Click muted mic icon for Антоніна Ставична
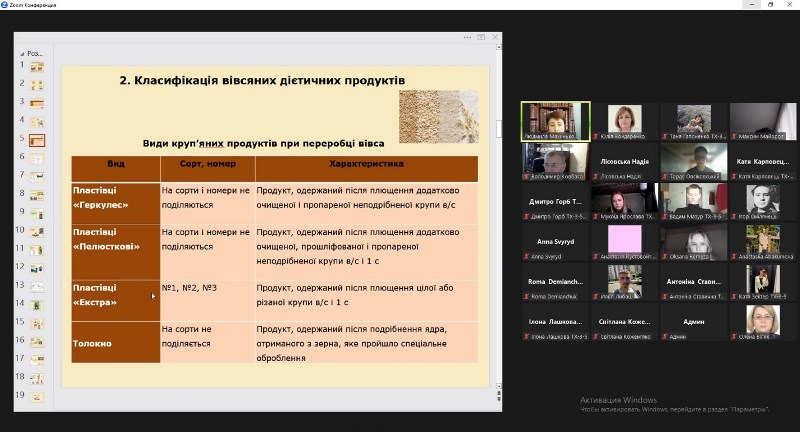The width and height of the screenshot is (800, 432). tap(665, 296)
